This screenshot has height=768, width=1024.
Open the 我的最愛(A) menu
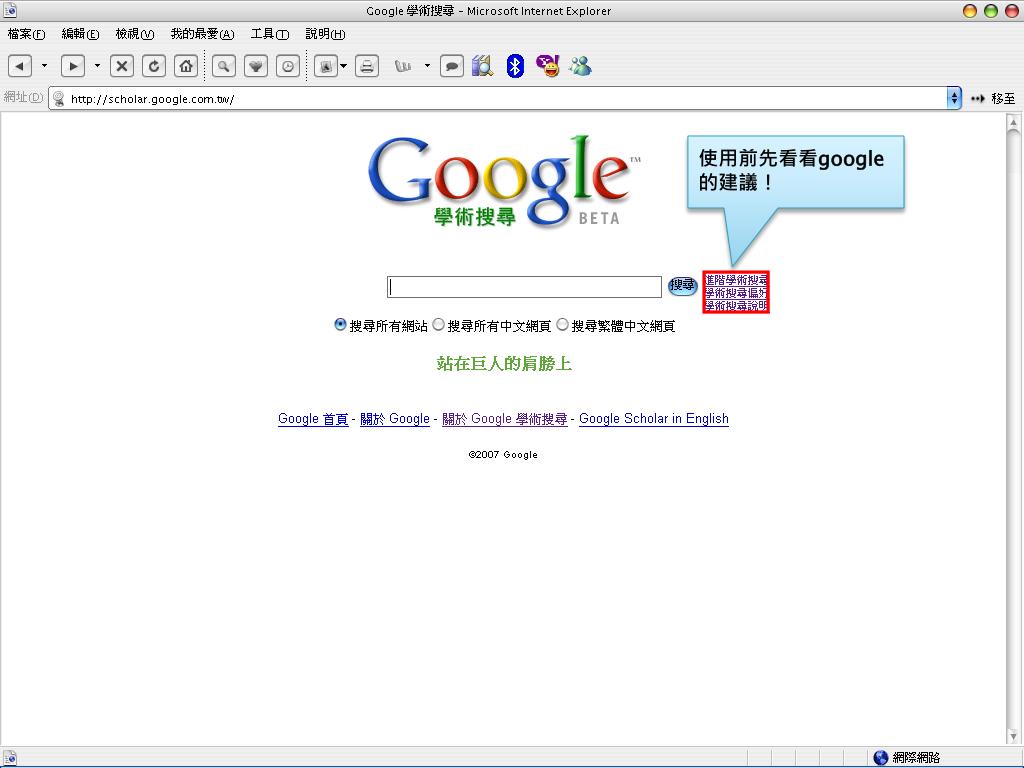202,34
